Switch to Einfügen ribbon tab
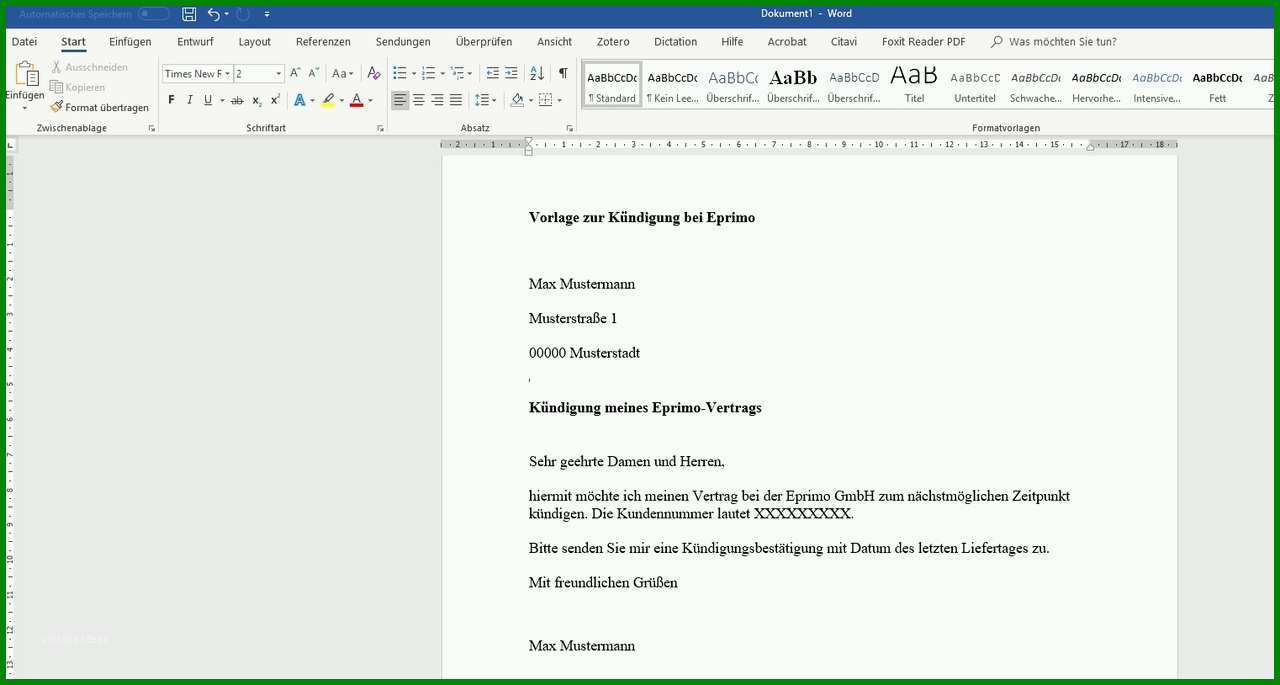 pos(130,42)
